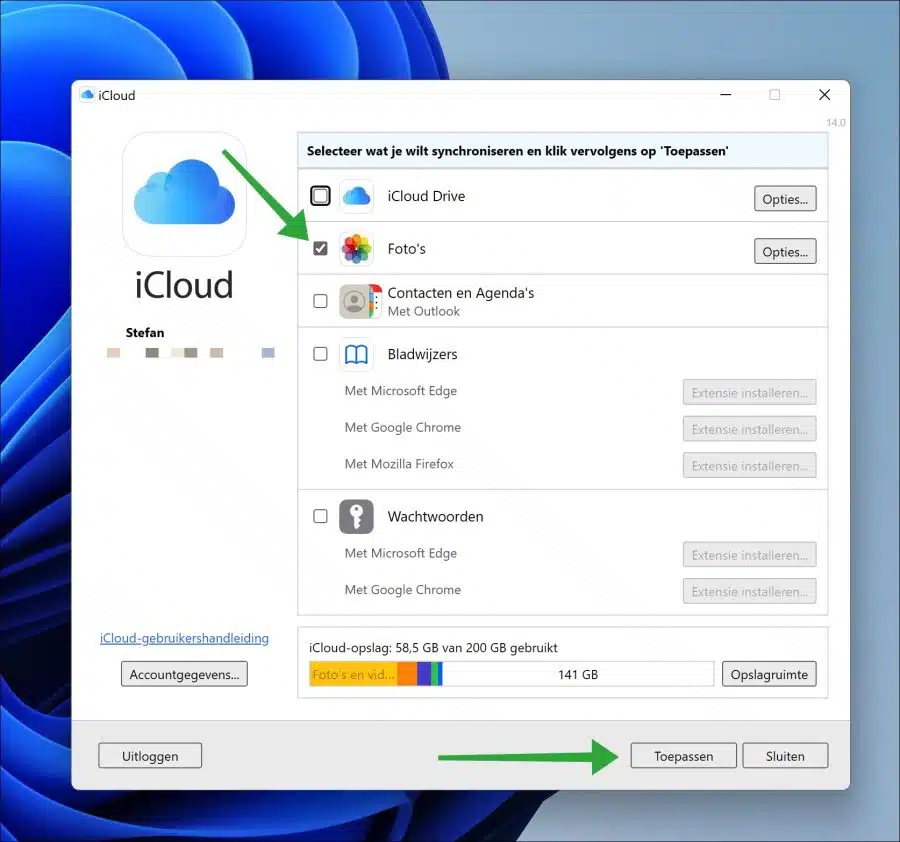Install Bladwijzers extension for Google Chrome
The image size is (900, 842).
(x=749, y=429)
